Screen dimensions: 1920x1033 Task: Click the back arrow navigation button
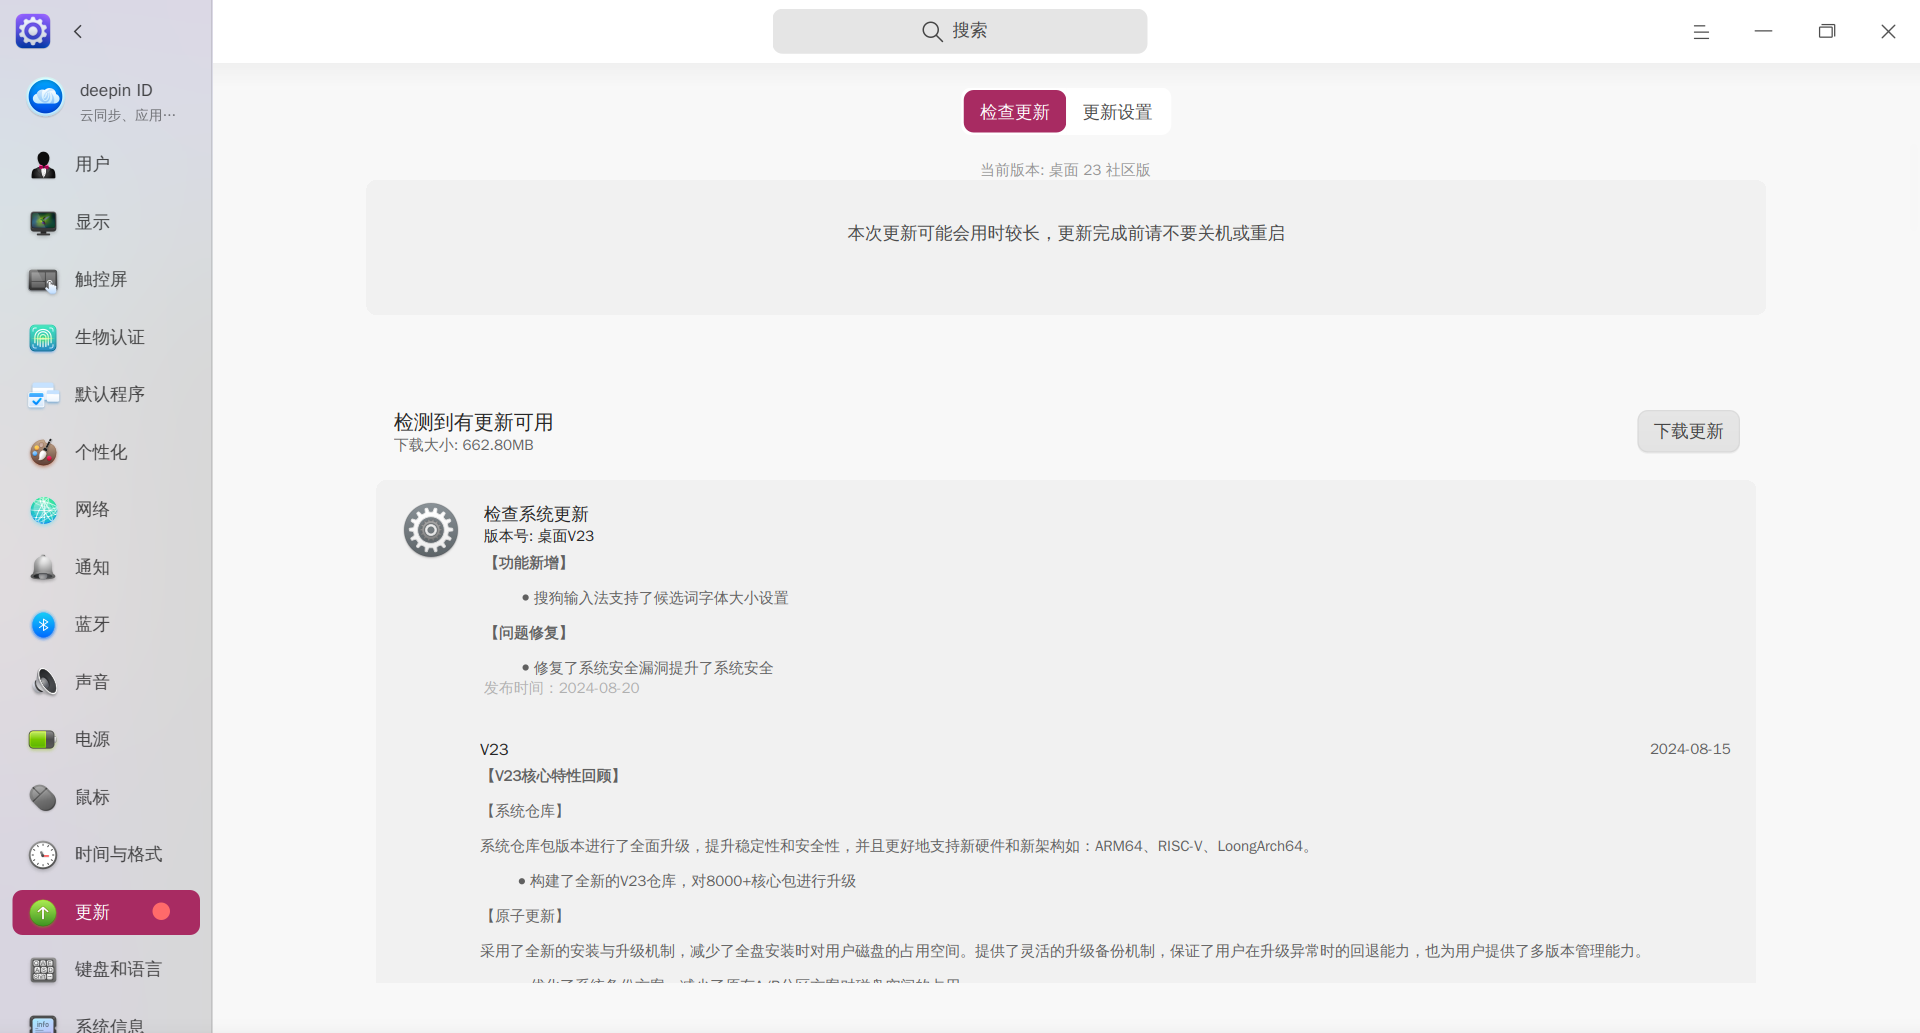click(x=78, y=31)
